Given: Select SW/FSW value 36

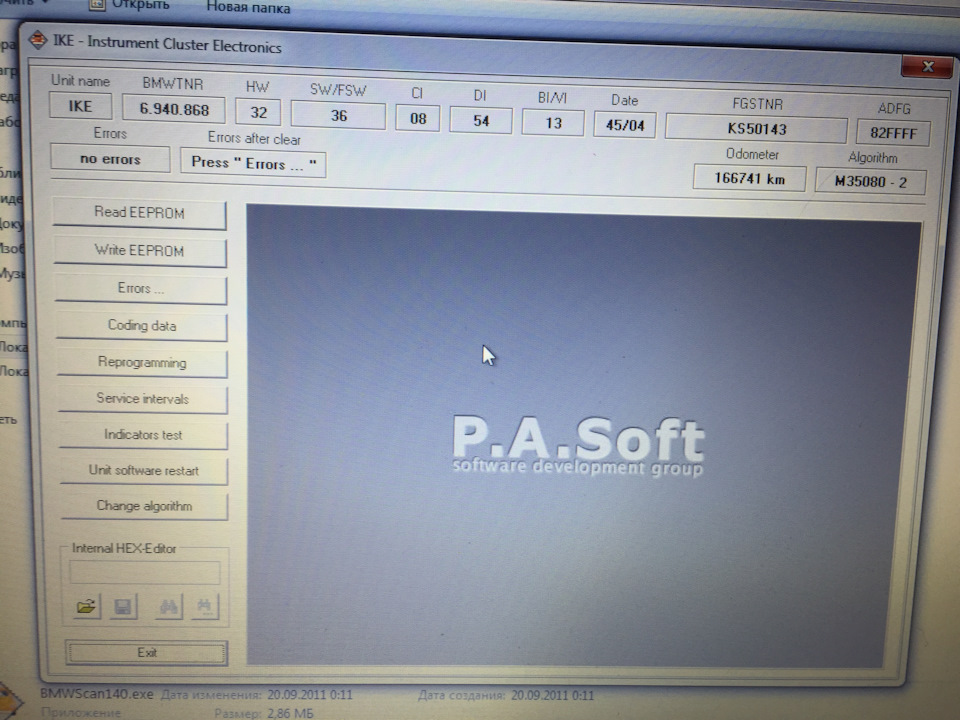Looking at the screenshot, I should tap(338, 116).
